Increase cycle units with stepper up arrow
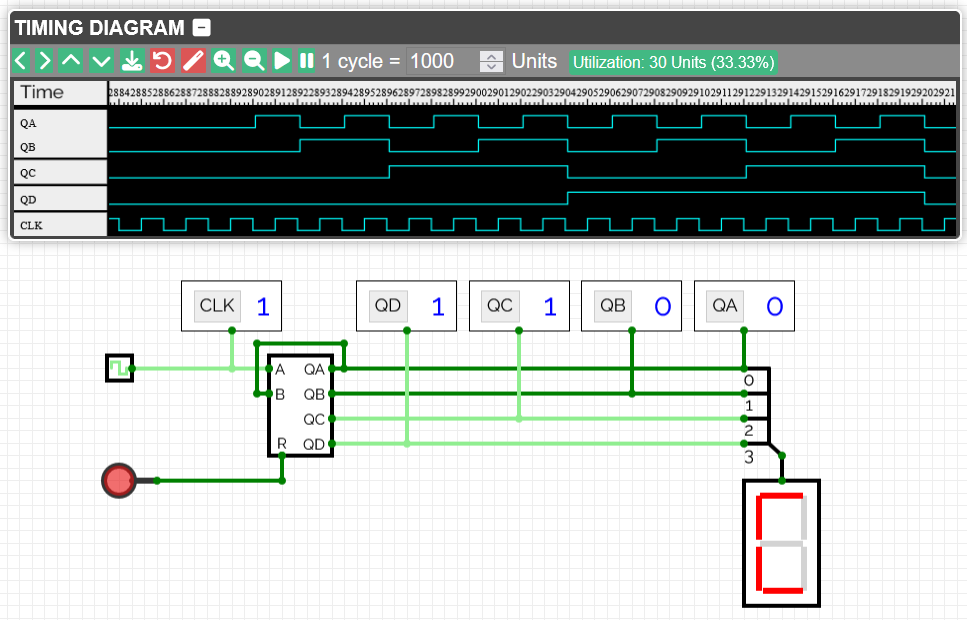 click(x=490, y=56)
